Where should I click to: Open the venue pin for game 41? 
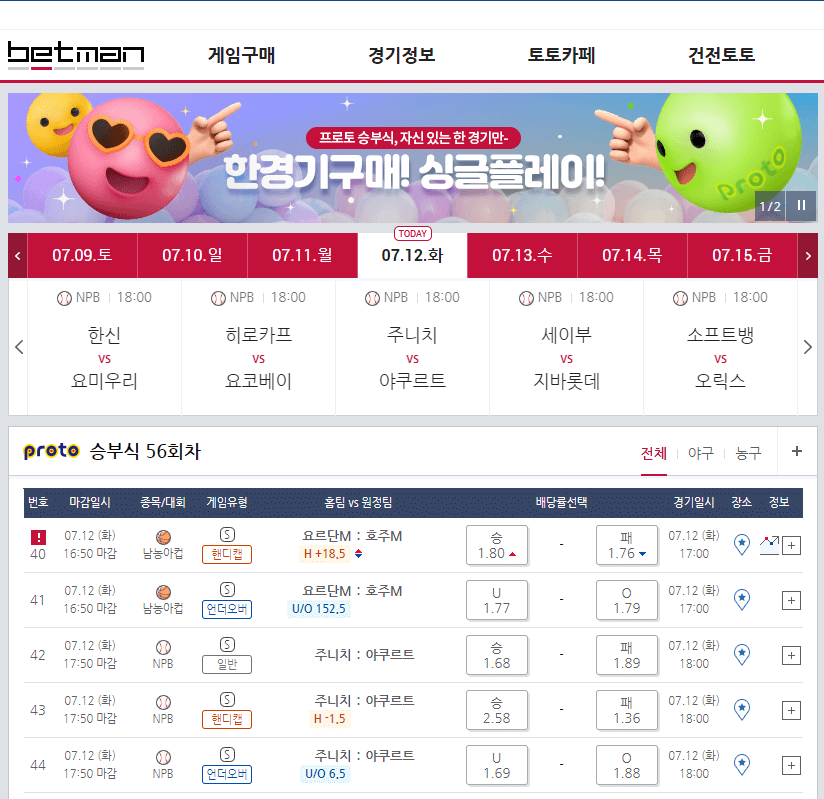[x=741, y=599]
